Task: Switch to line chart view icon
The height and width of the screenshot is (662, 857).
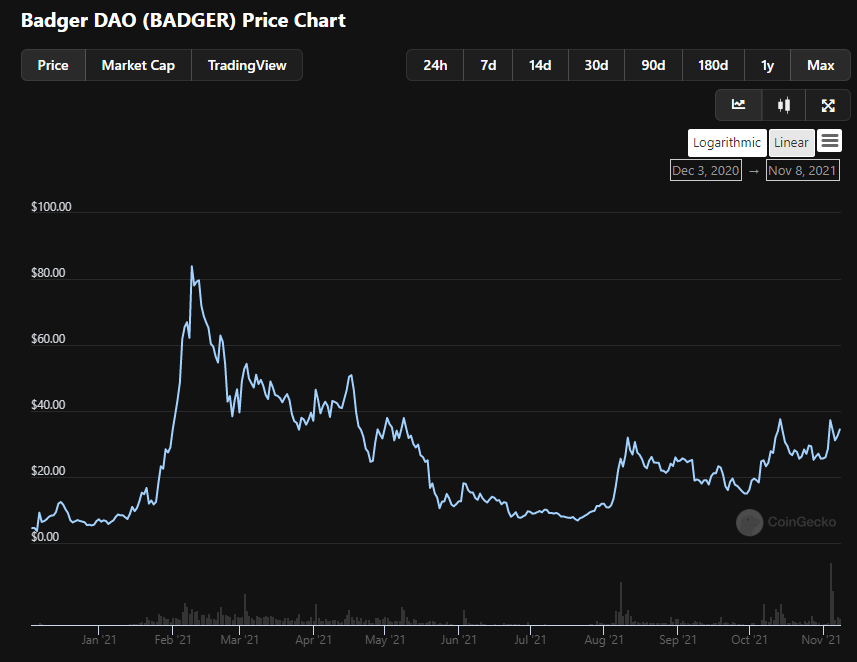Action: coord(738,105)
